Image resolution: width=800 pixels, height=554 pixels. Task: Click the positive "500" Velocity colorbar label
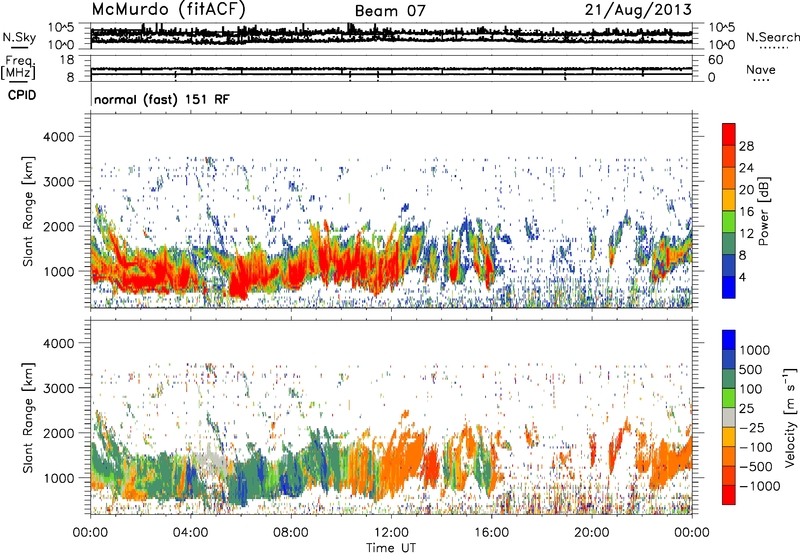click(x=751, y=369)
